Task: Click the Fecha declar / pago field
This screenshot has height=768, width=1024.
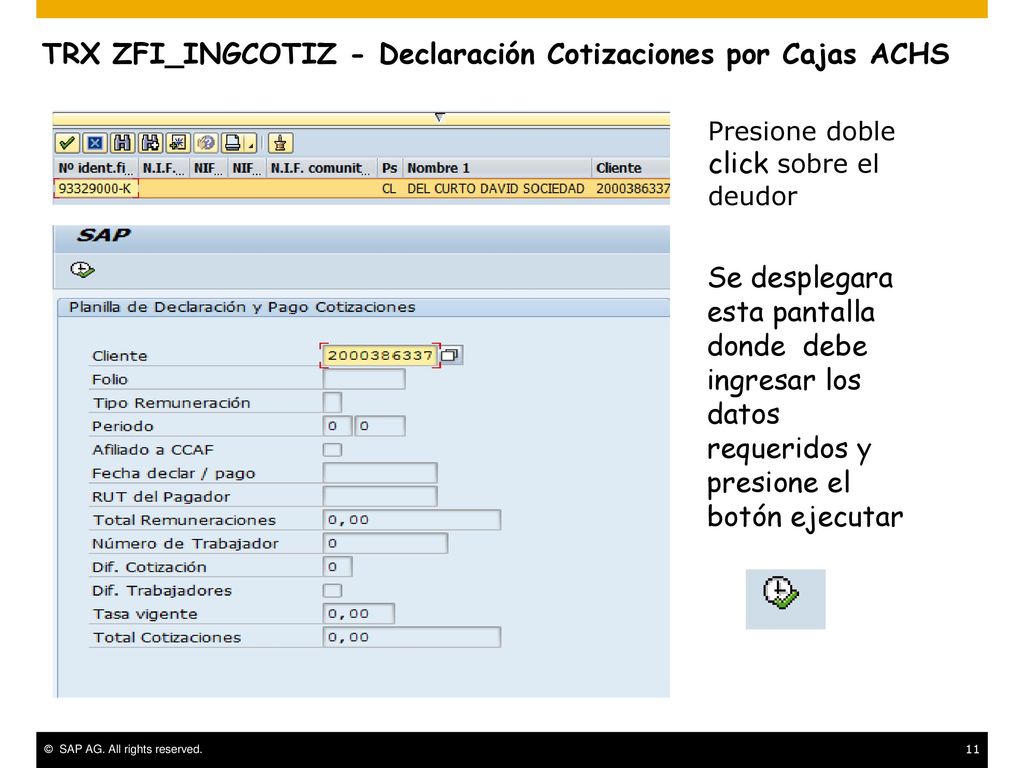Action: [x=380, y=473]
